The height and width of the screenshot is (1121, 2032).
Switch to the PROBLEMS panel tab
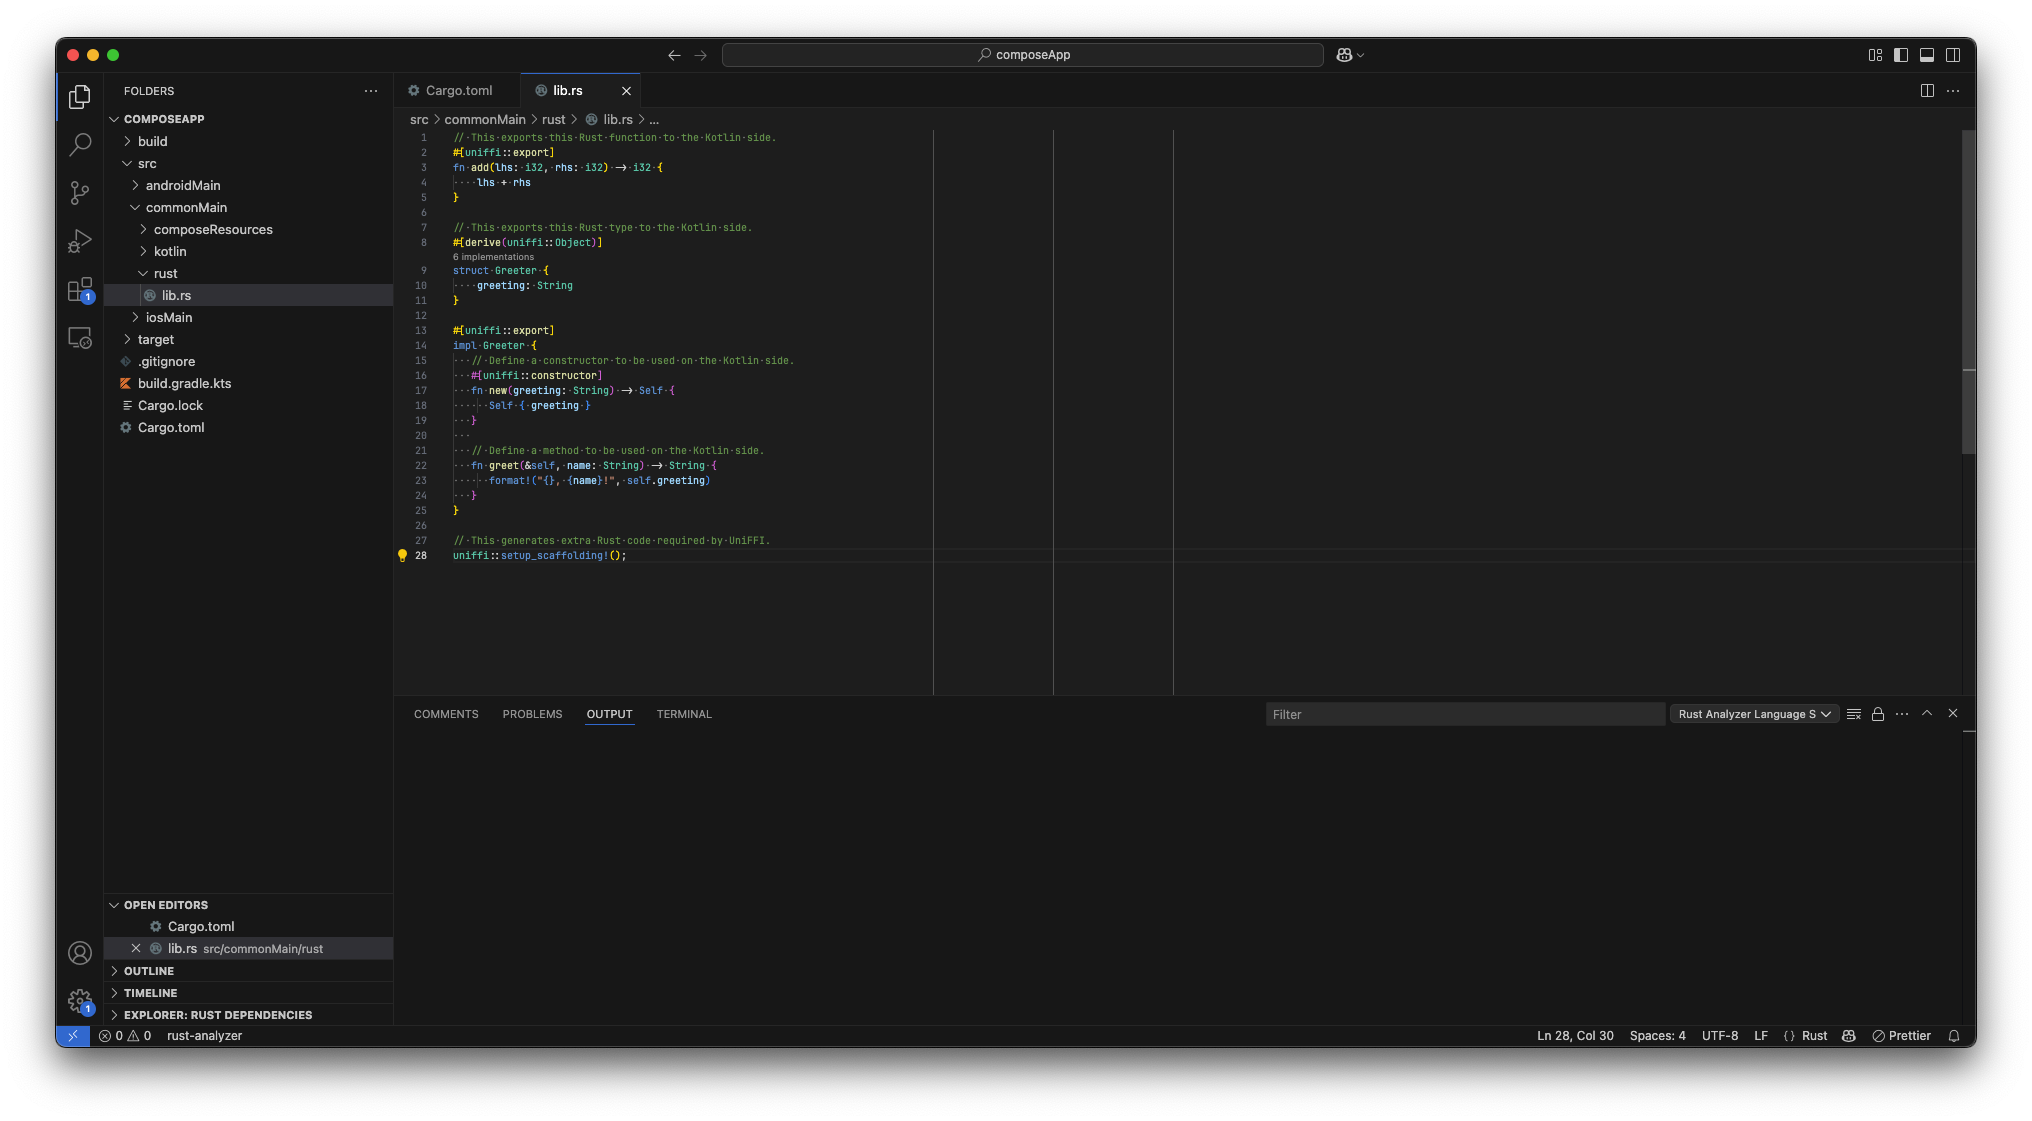[x=532, y=714]
